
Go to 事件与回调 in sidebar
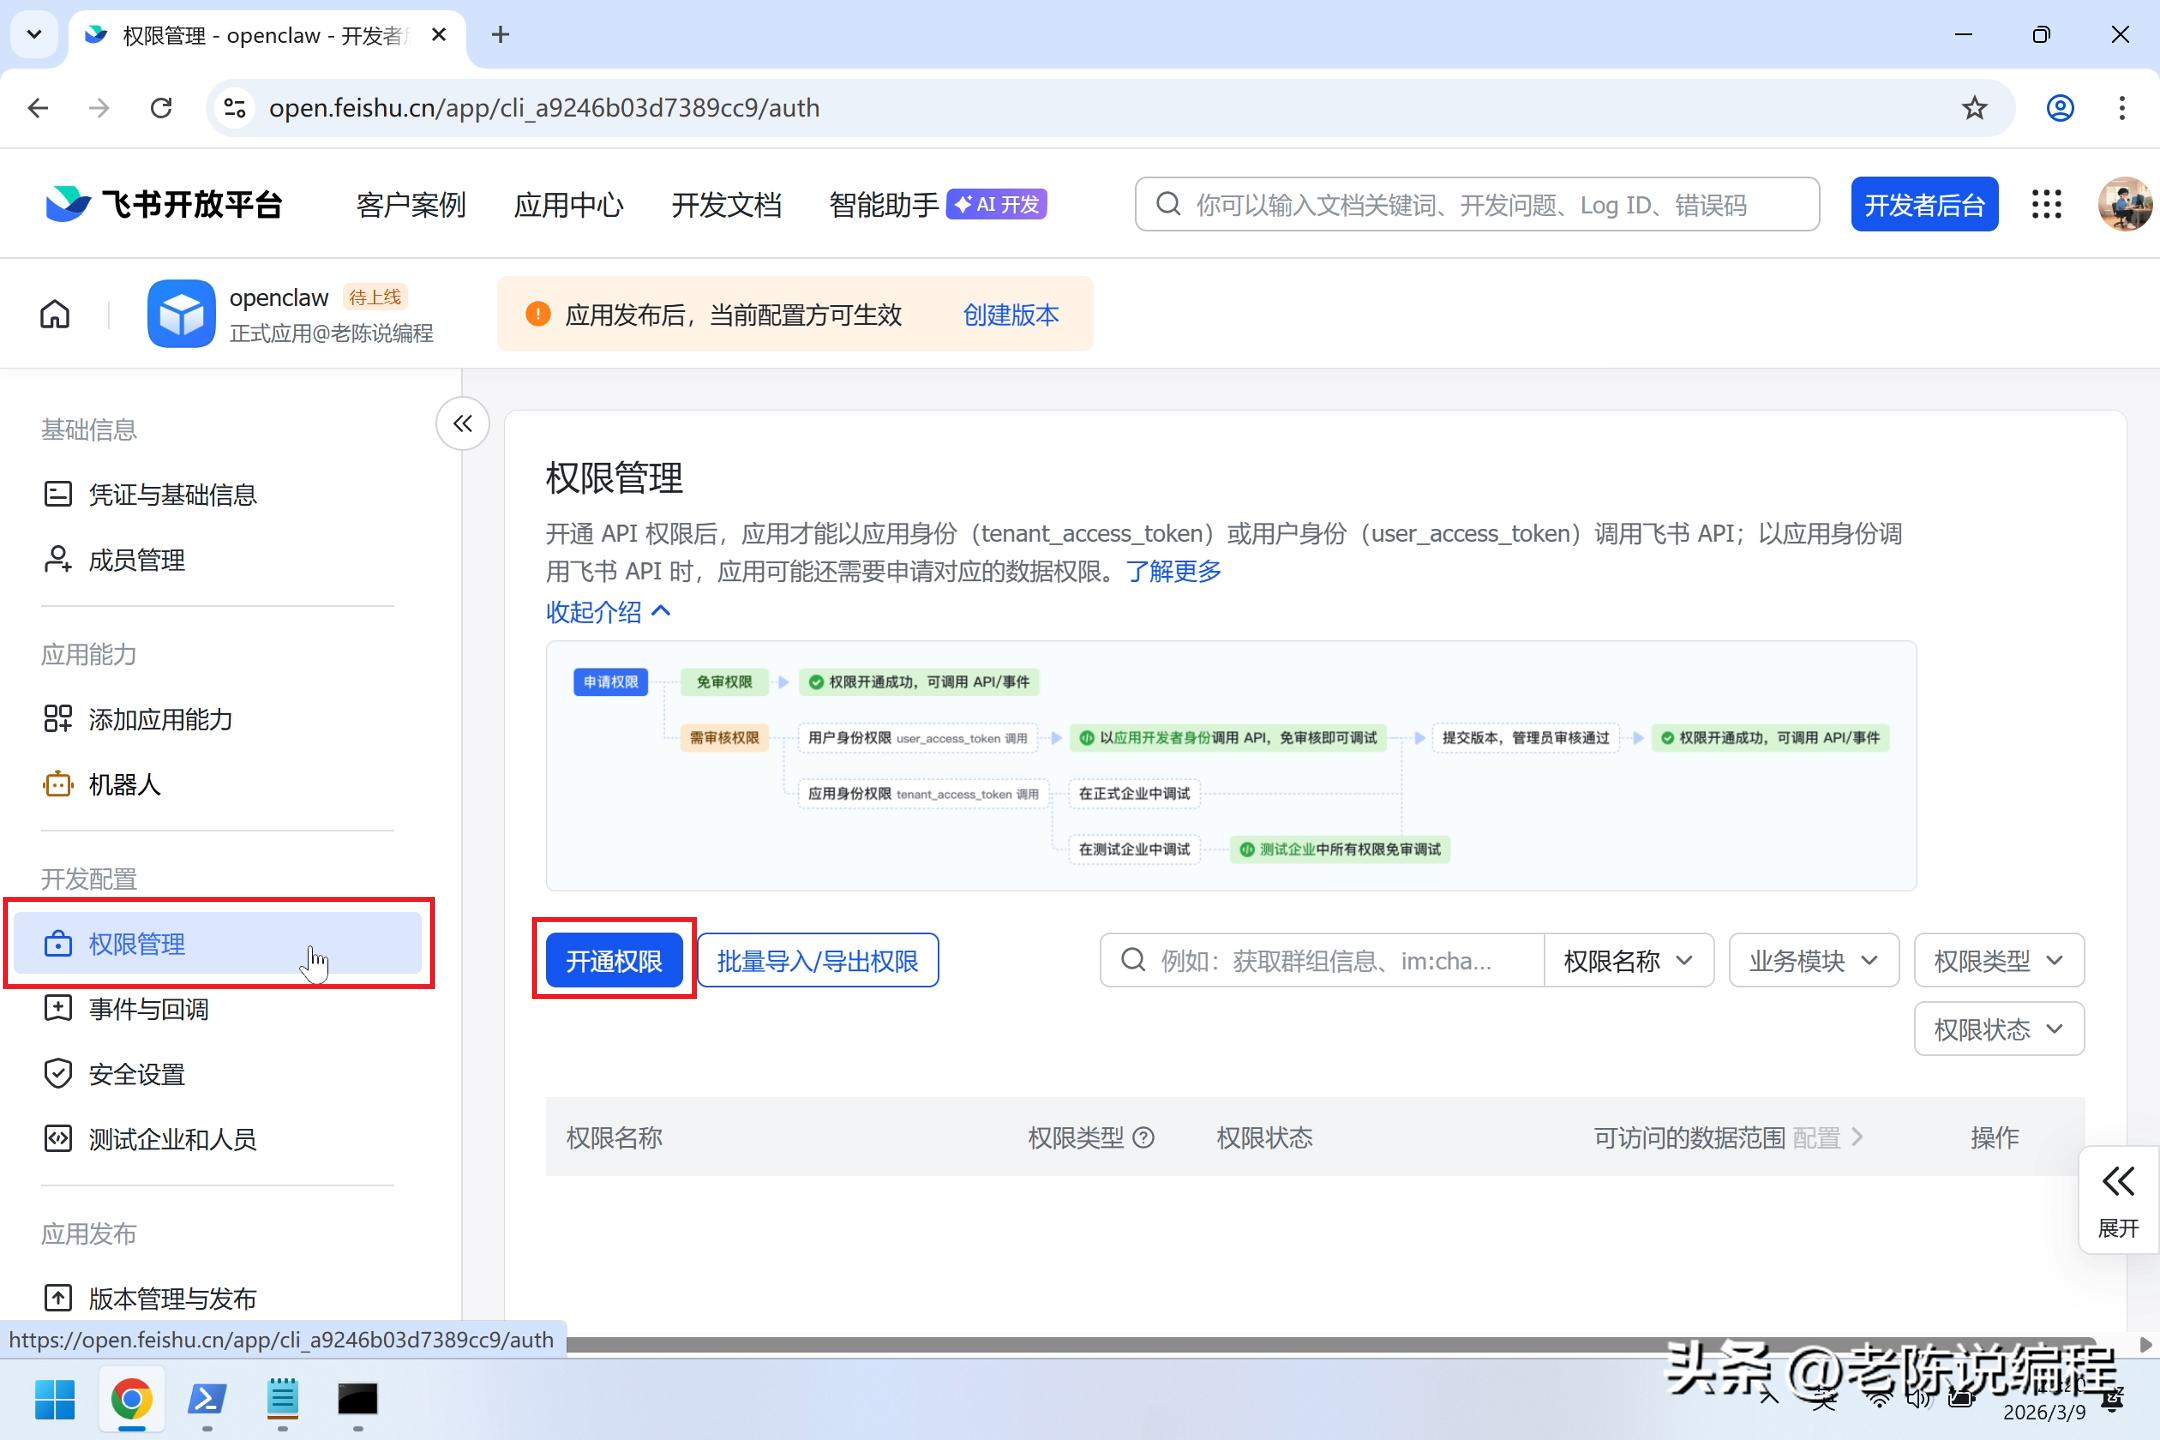point(148,1009)
